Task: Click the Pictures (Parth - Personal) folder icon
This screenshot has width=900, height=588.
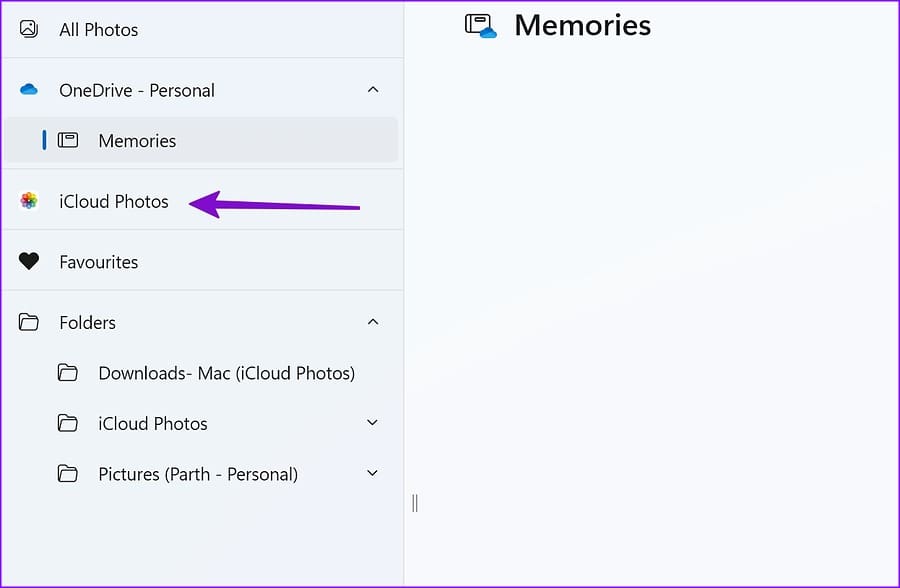Action: coord(68,474)
